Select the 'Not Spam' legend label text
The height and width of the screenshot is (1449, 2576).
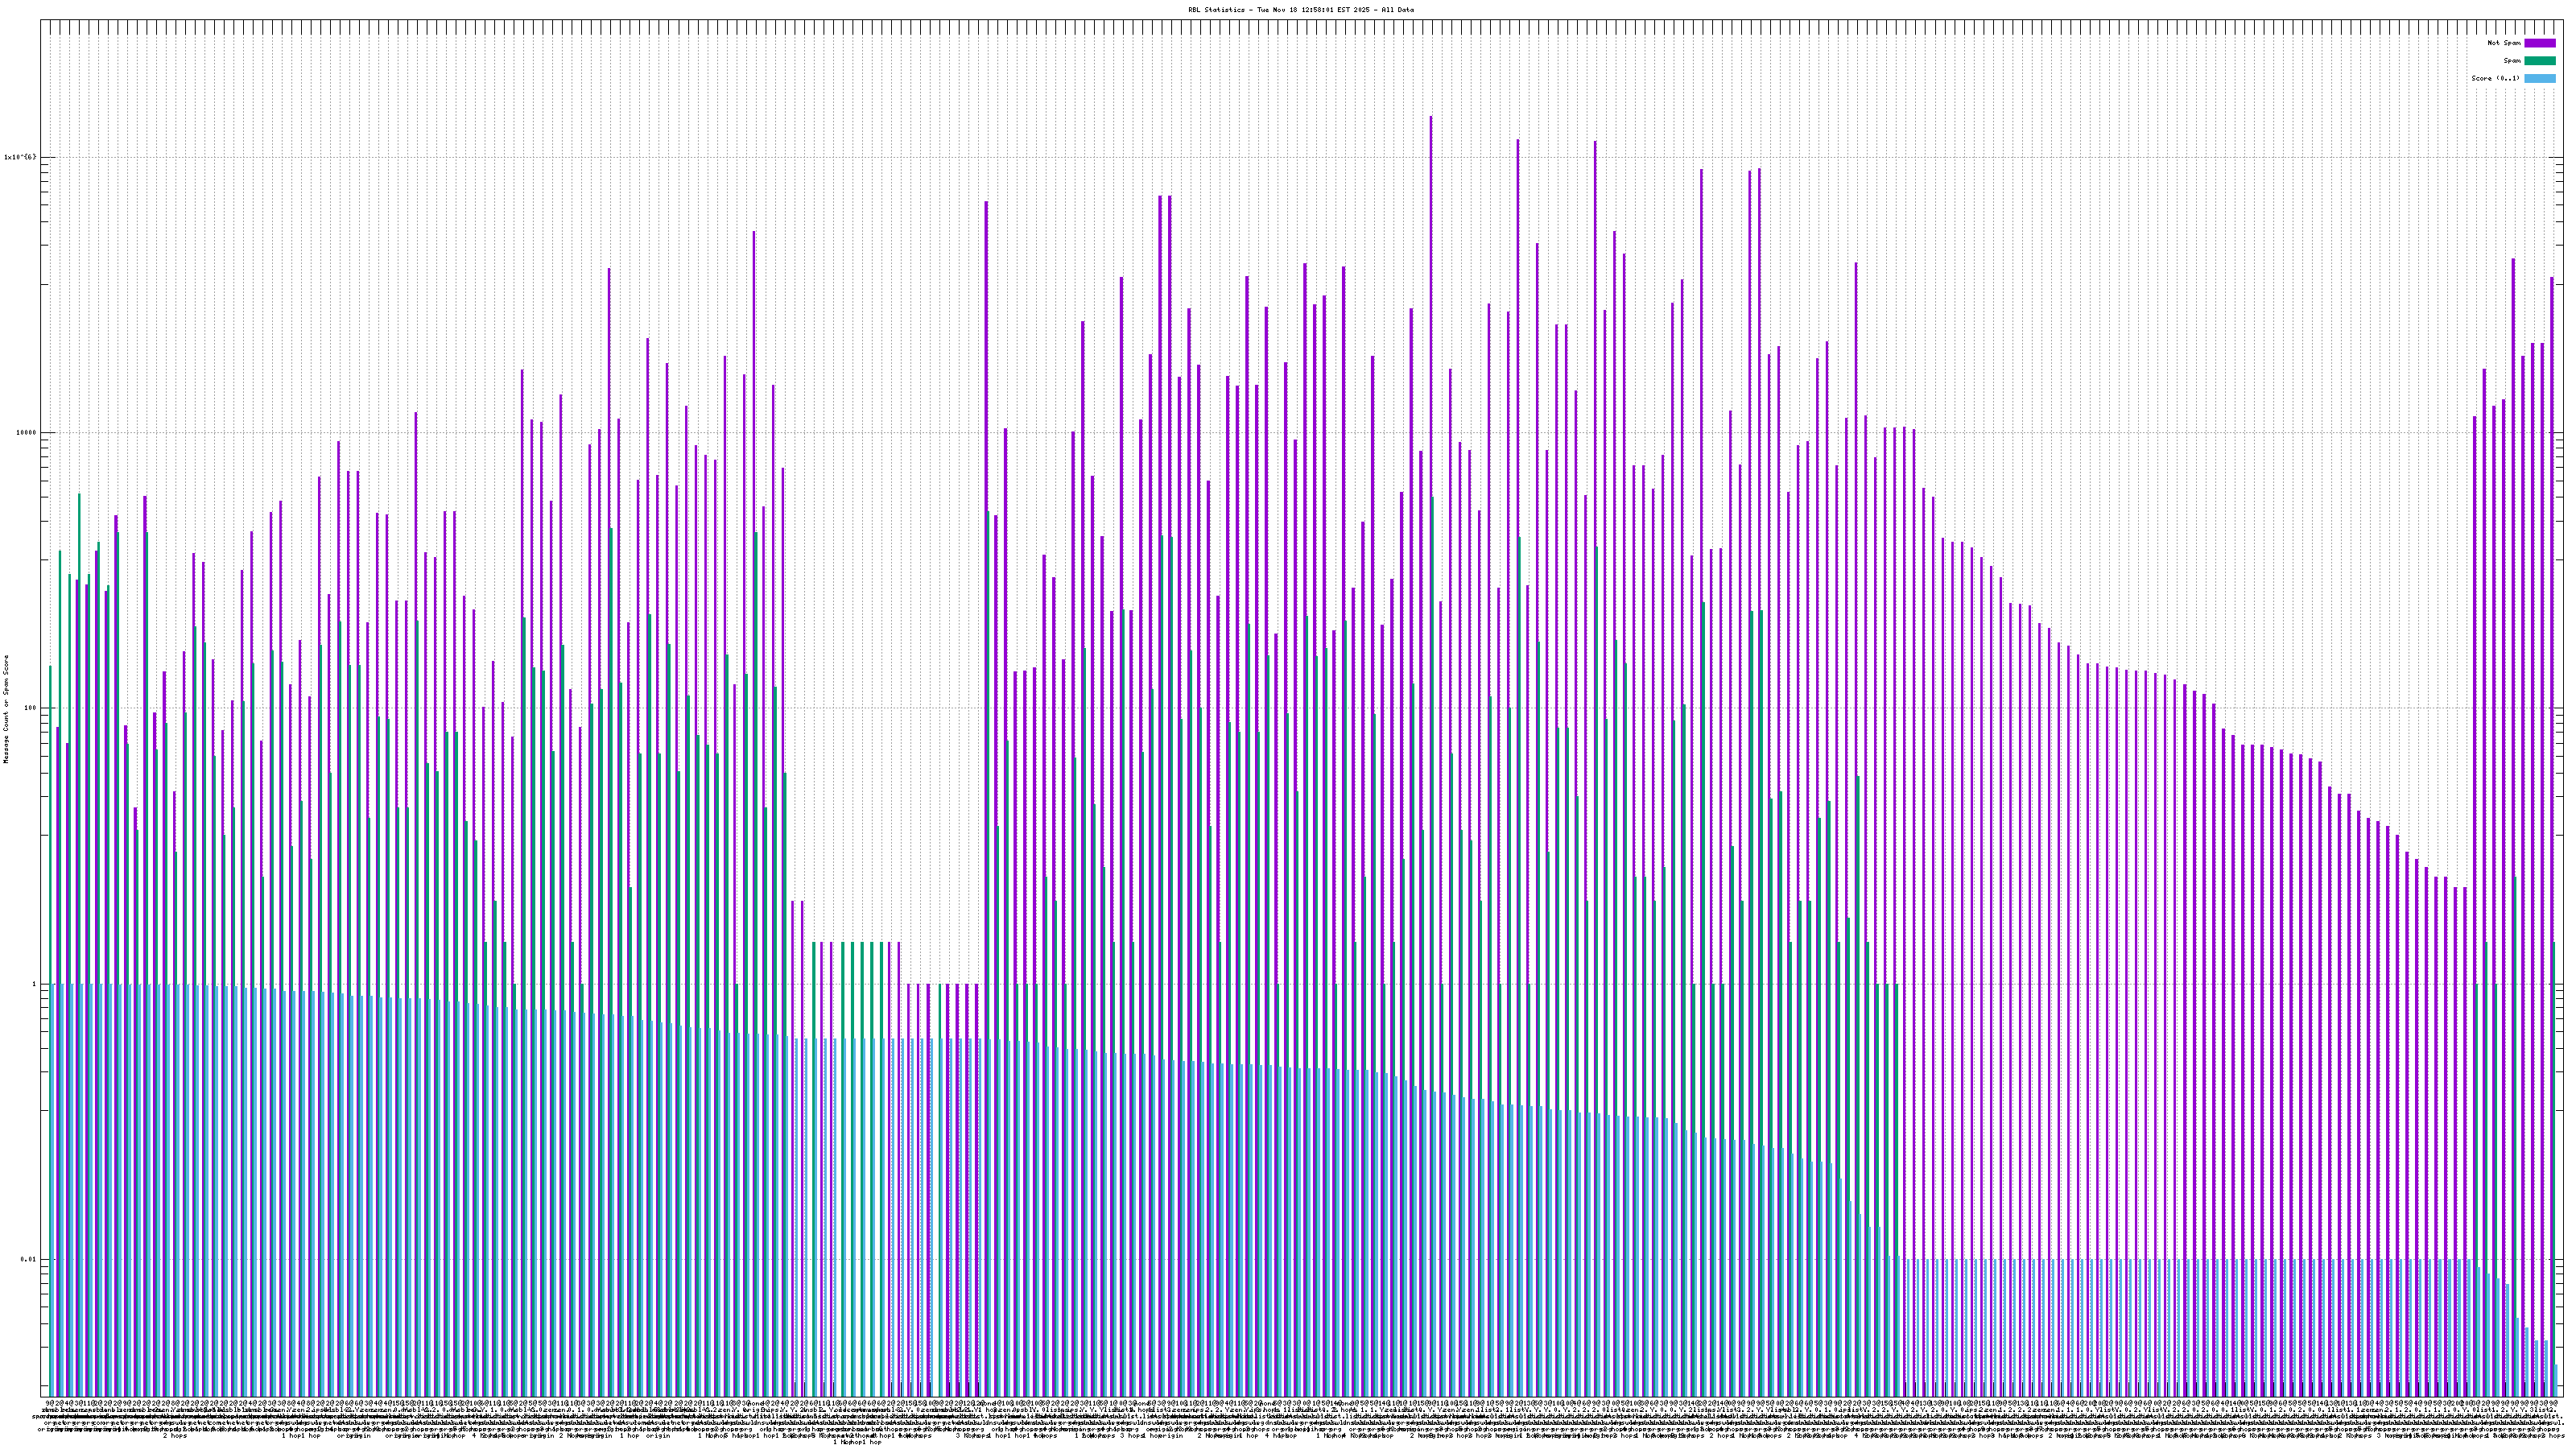[2504, 43]
